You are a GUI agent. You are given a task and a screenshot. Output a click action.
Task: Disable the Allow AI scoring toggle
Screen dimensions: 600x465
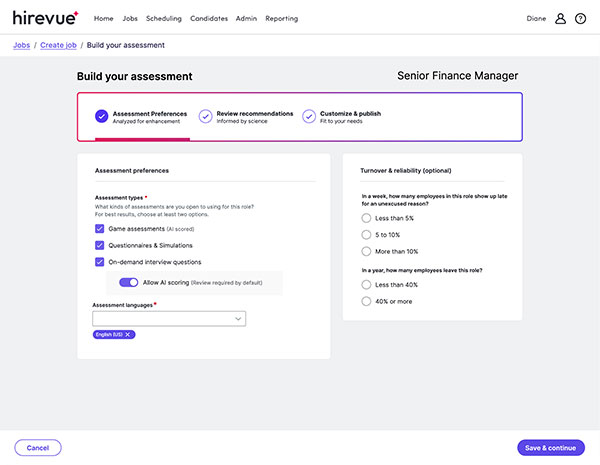[x=128, y=283]
